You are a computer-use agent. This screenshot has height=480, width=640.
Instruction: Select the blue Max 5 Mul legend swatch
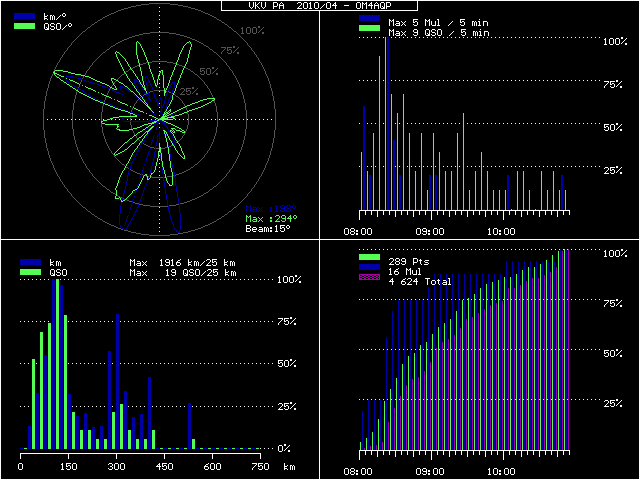click(369, 20)
